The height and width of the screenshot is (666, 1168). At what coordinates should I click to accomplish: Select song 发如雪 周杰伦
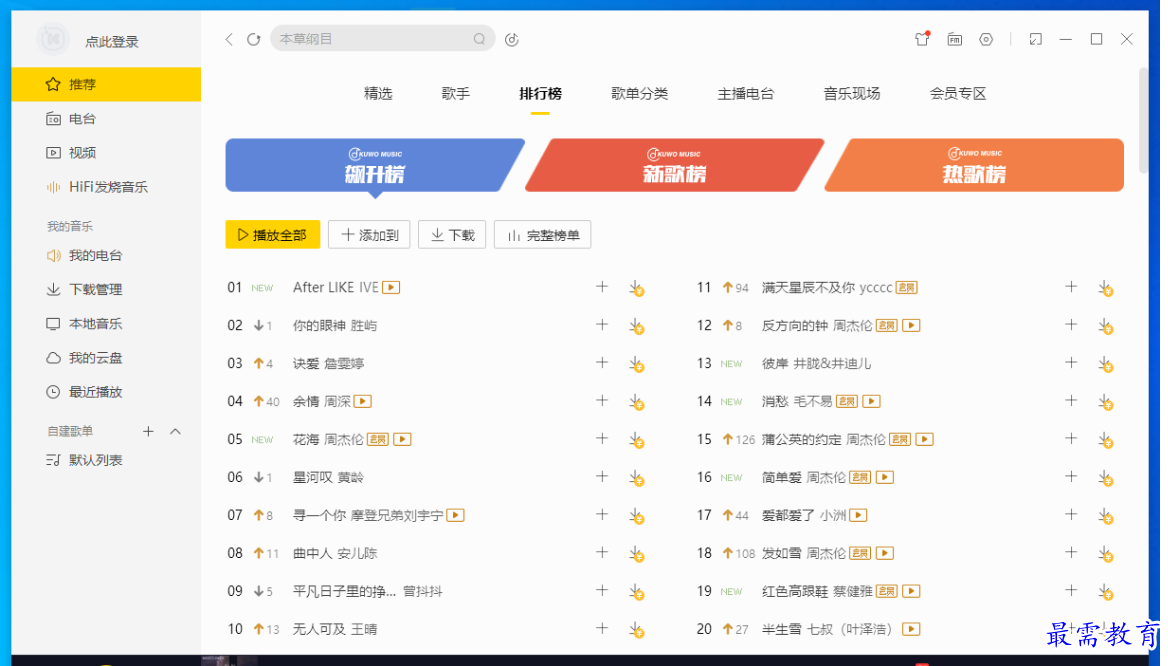[804, 554]
